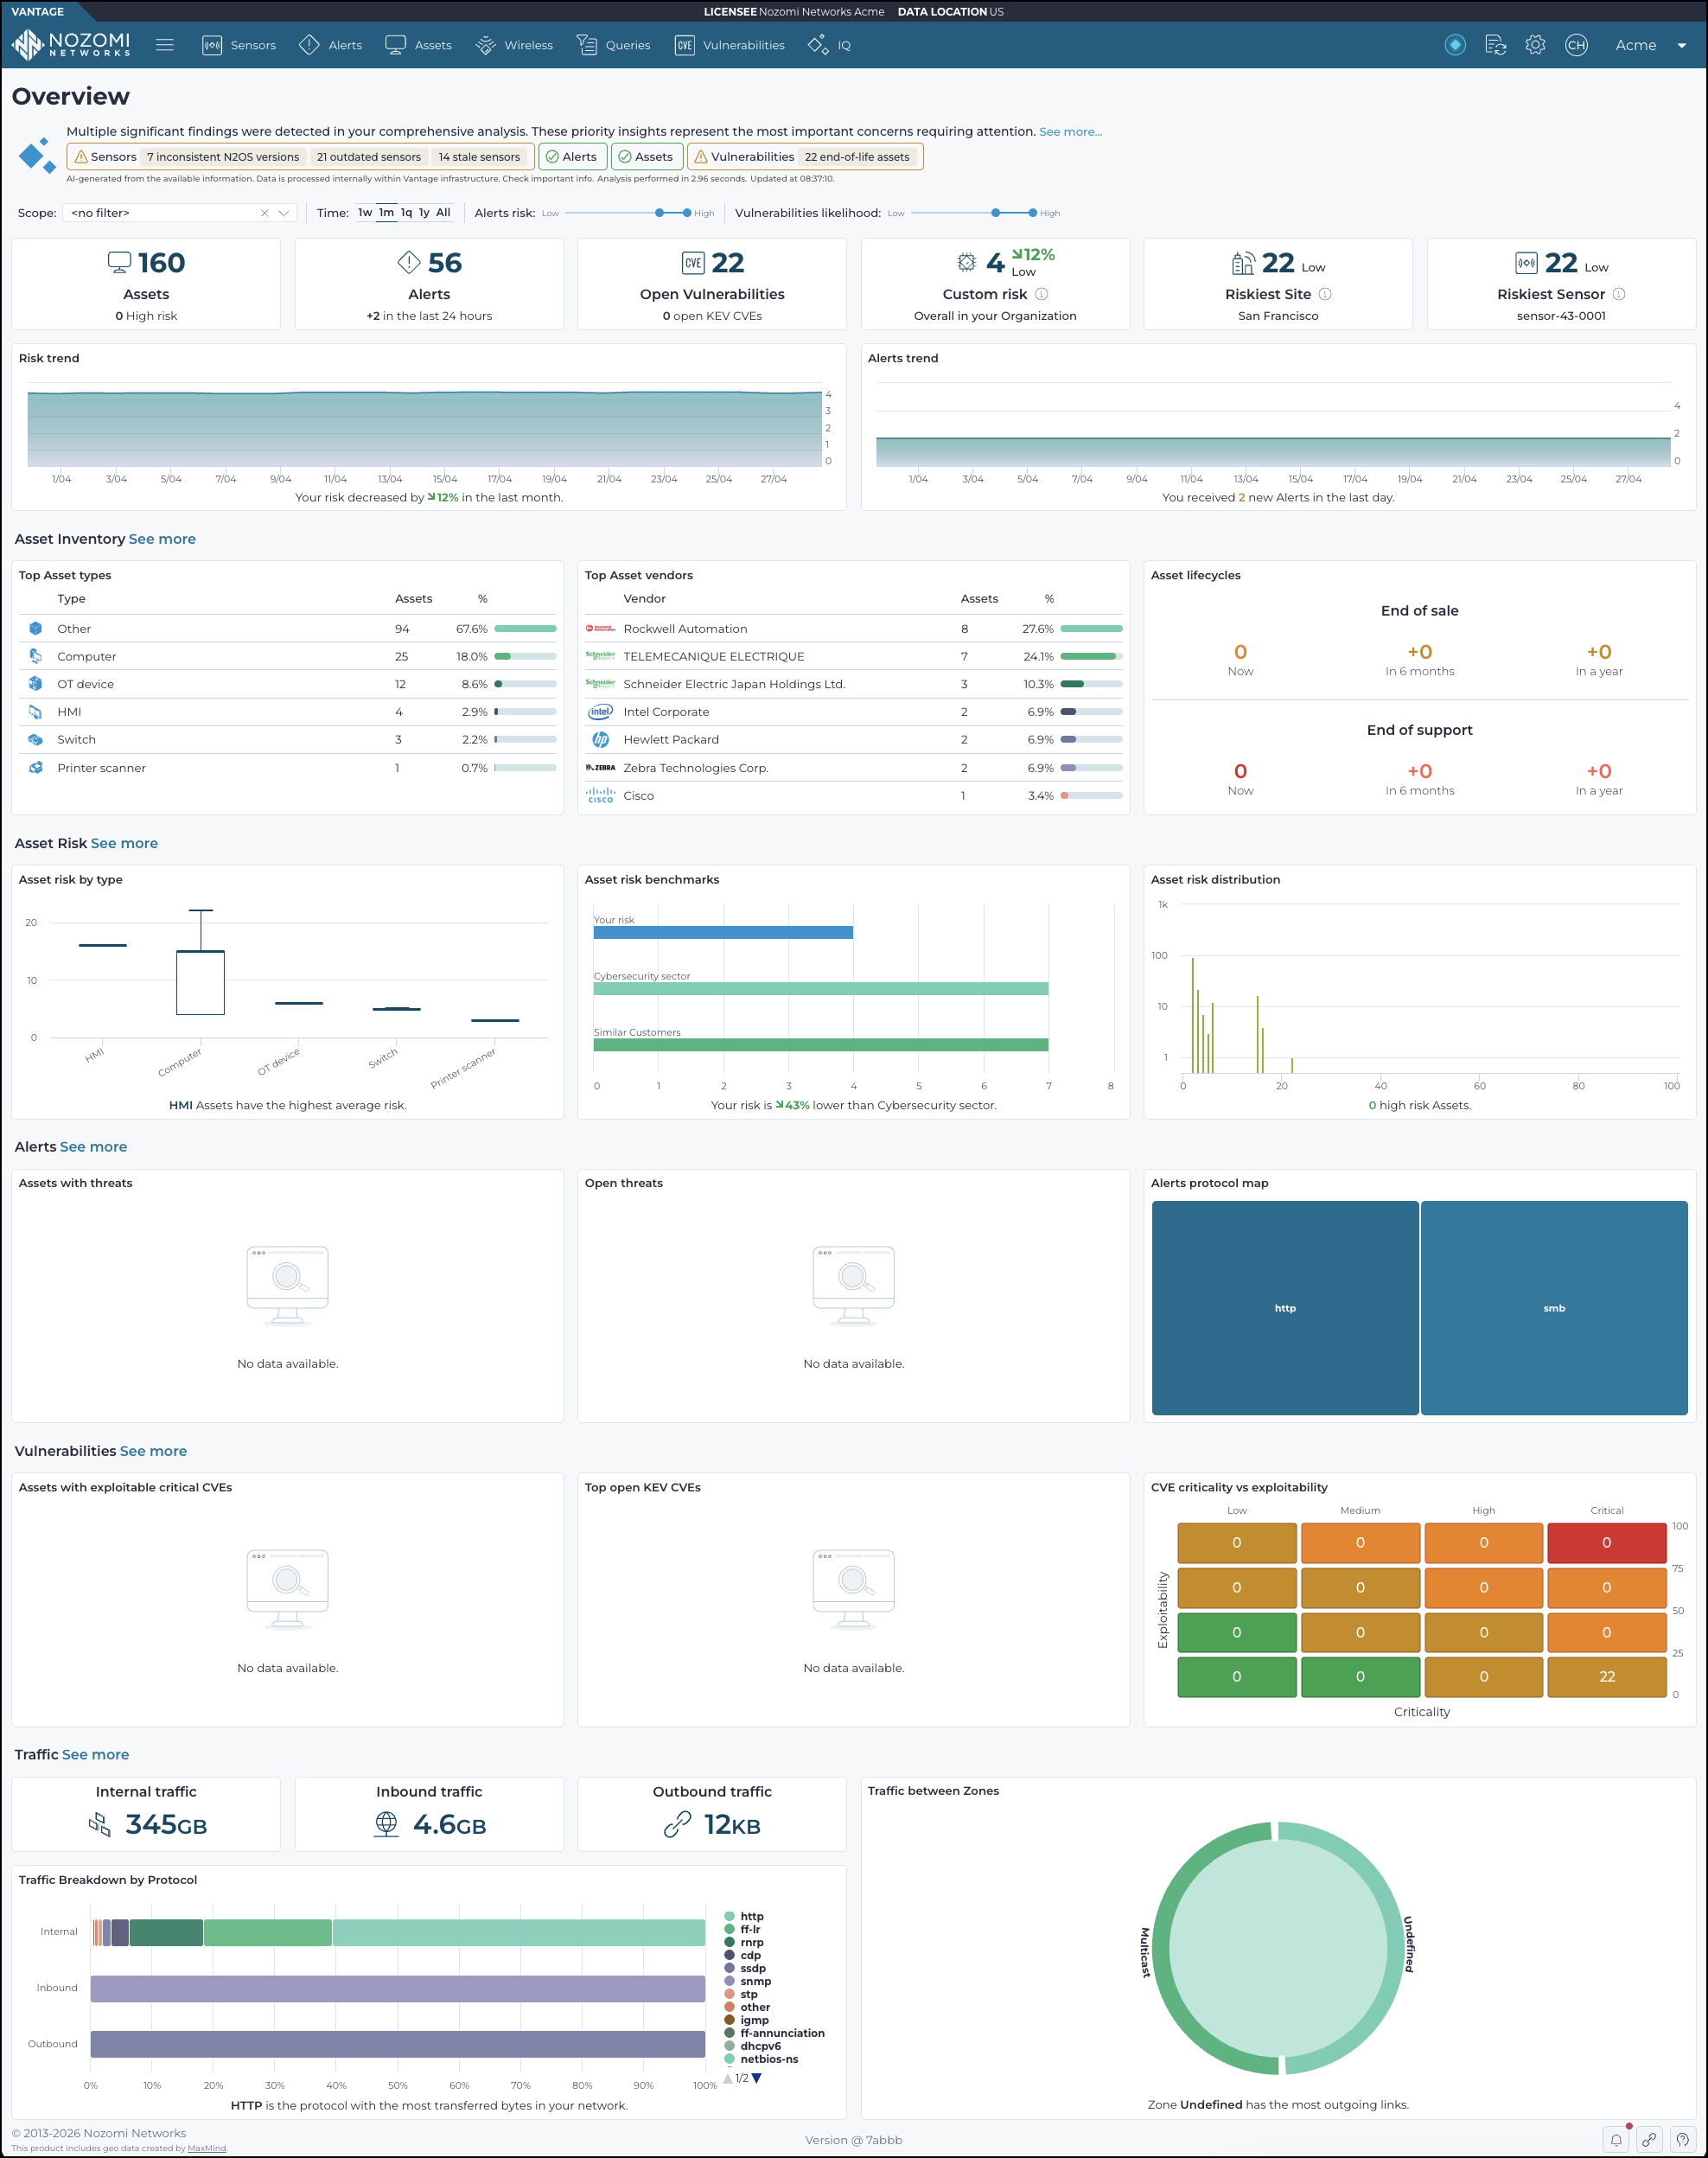Click the 56 Alerts diamond icon
Image resolution: width=1708 pixels, height=2158 pixels.
pos(408,262)
